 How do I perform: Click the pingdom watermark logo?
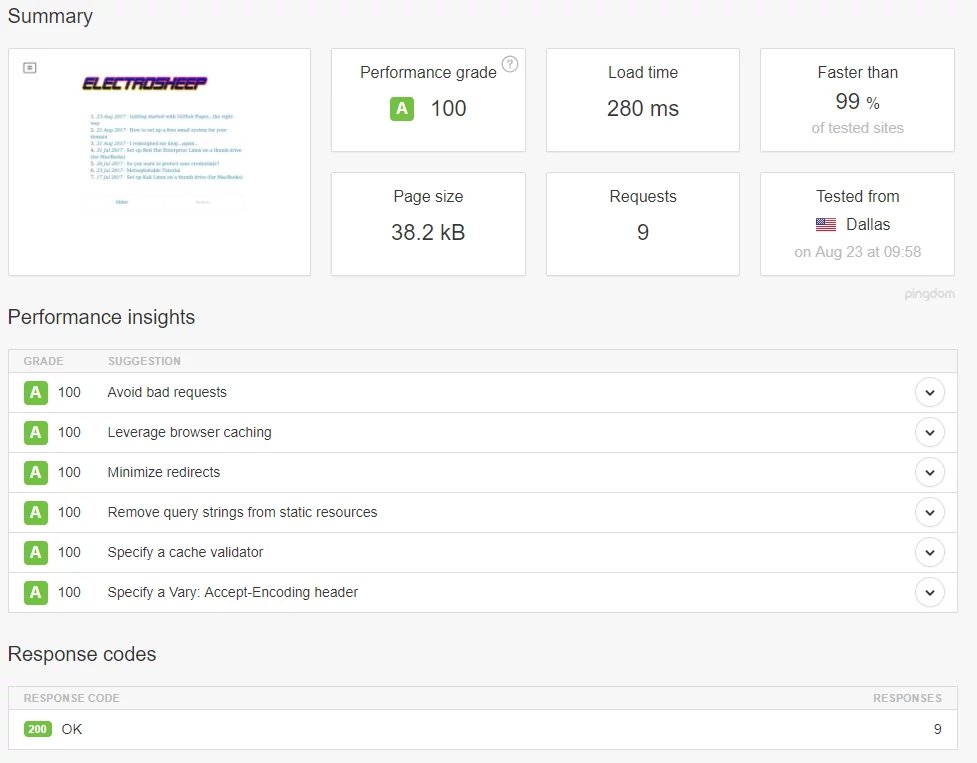(929, 293)
